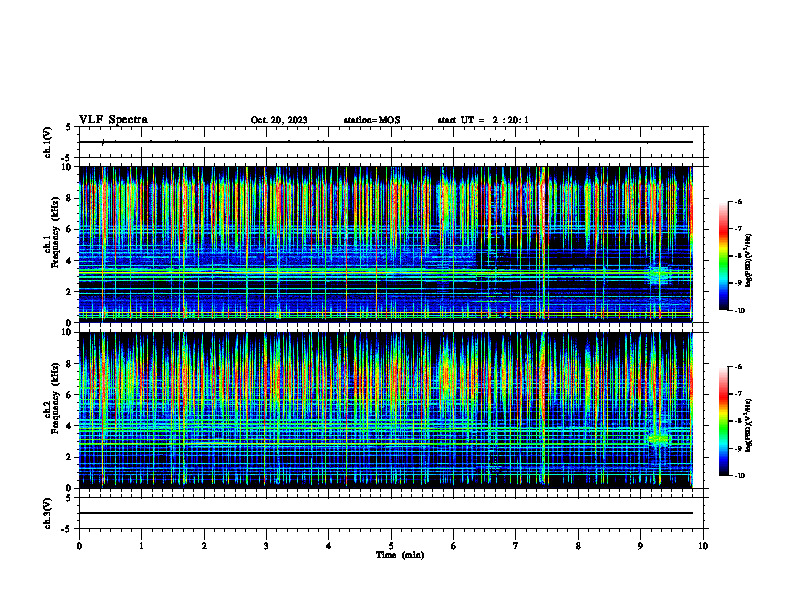Click the ch.3 flat waveform trace
Screen dimensions: 792x612
(x=386, y=513)
